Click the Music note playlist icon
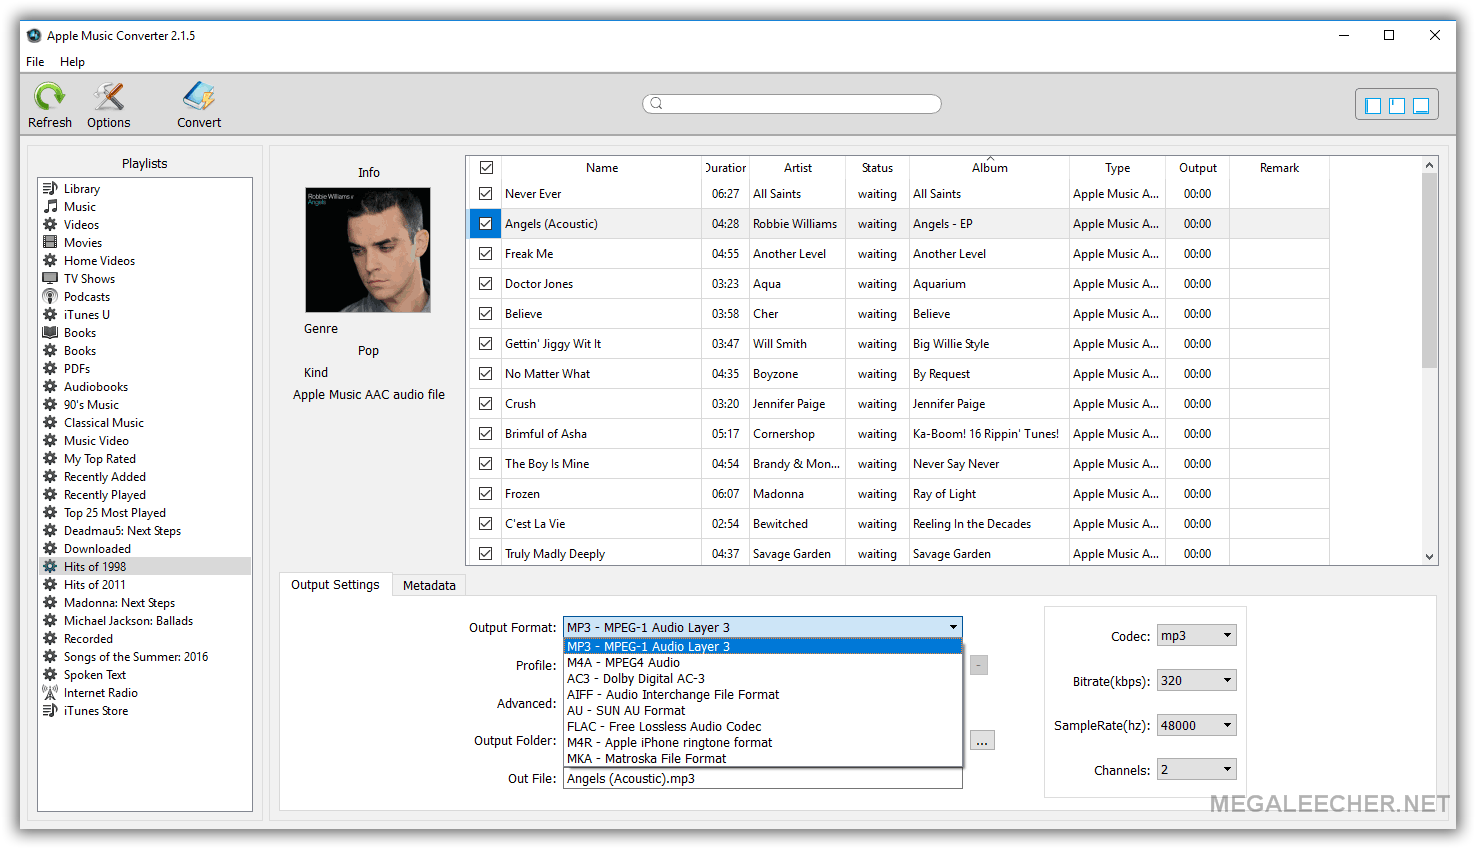This screenshot has height=849, width=1476. click(50, 206)
